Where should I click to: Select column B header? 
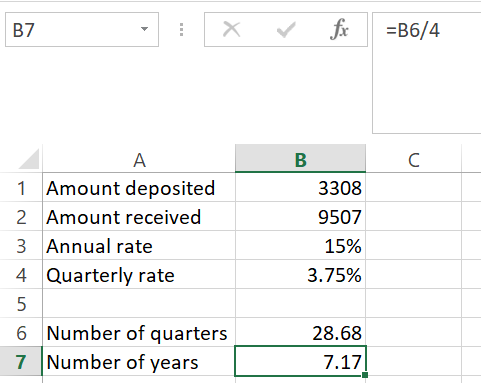300,159
